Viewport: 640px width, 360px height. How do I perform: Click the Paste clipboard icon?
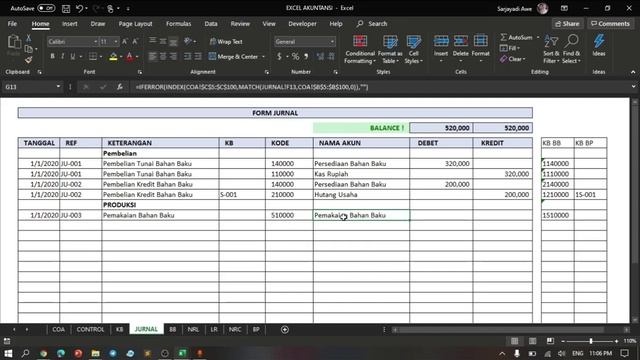(14, 43)
